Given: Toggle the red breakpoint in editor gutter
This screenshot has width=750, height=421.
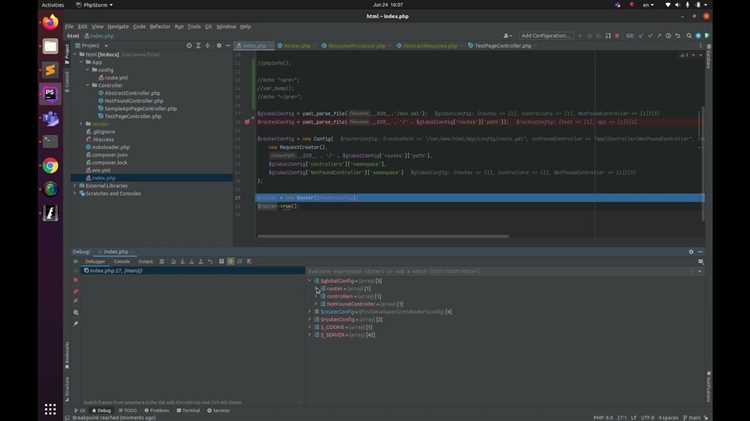Looking at the screenshot, I should [x=247, y=122].
